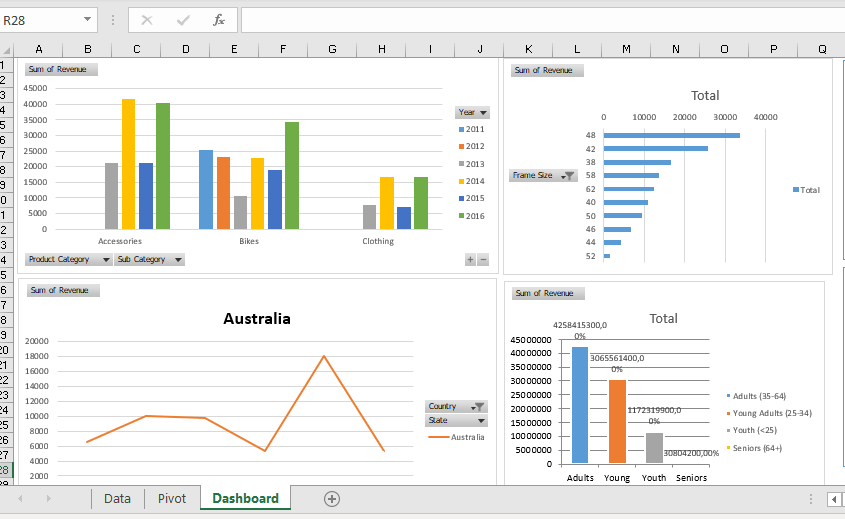The width and height of the screenshot is (845, 519).
Task: Click inside the formula bar input
Action: [540, 20]
